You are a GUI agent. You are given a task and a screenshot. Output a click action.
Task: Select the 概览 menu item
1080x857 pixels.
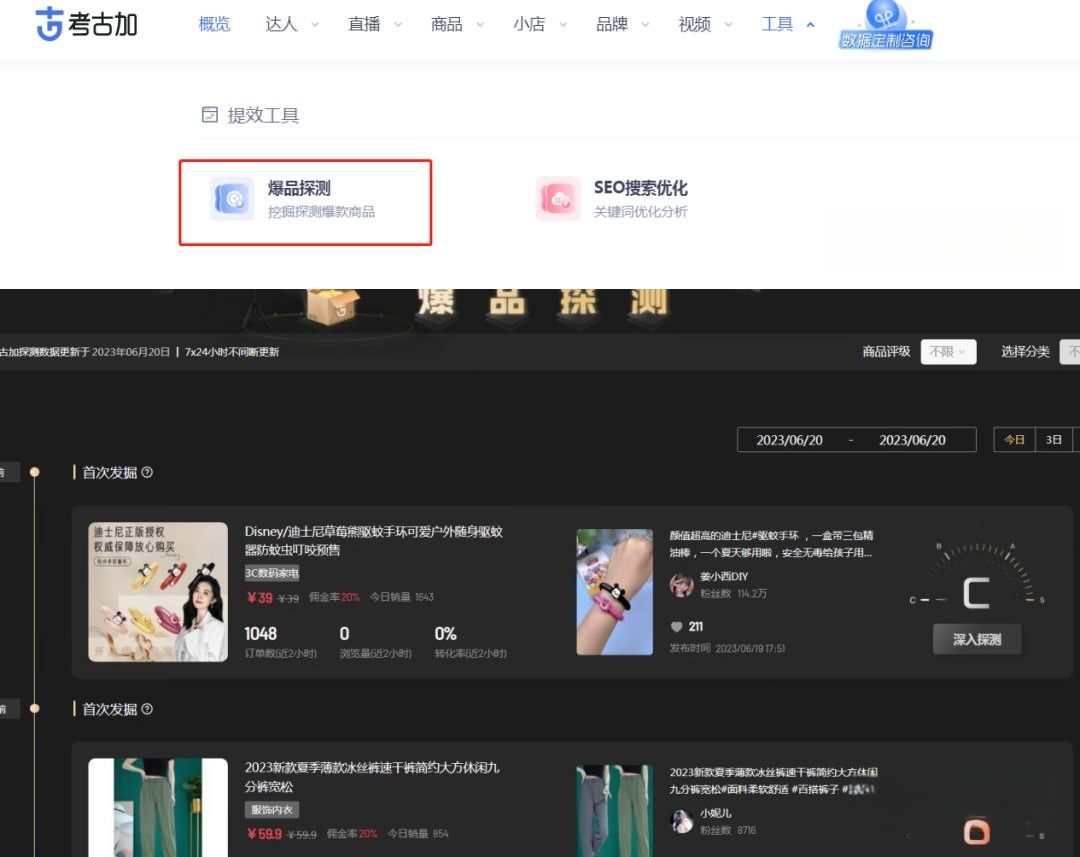point(214,24)
